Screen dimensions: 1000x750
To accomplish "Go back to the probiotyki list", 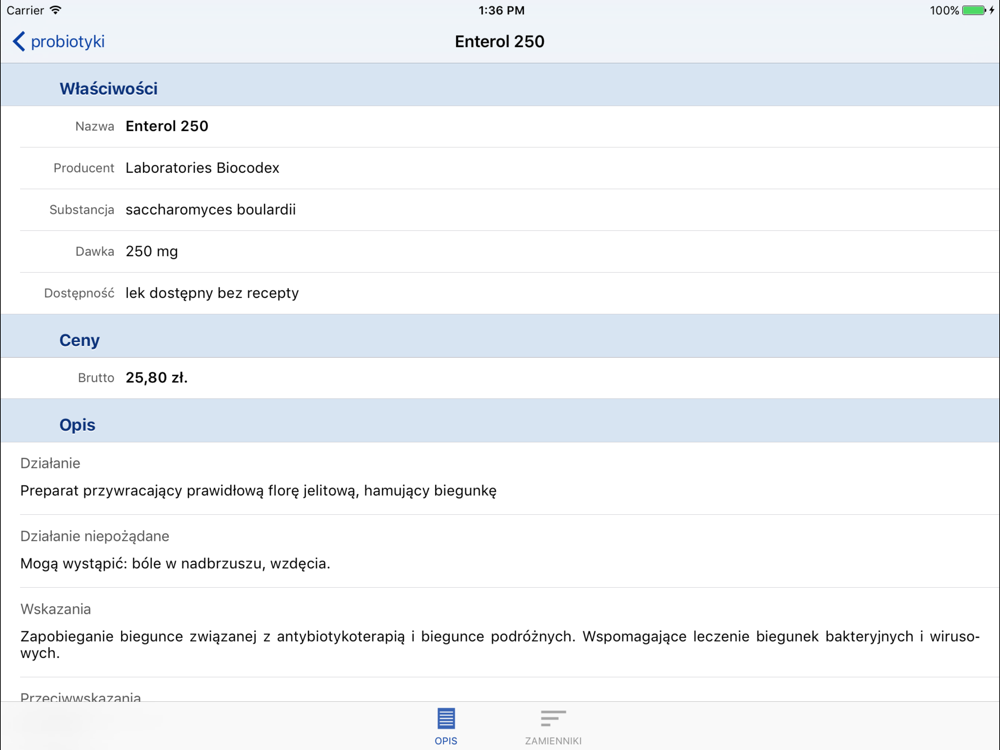I will (x=58, y=41).
